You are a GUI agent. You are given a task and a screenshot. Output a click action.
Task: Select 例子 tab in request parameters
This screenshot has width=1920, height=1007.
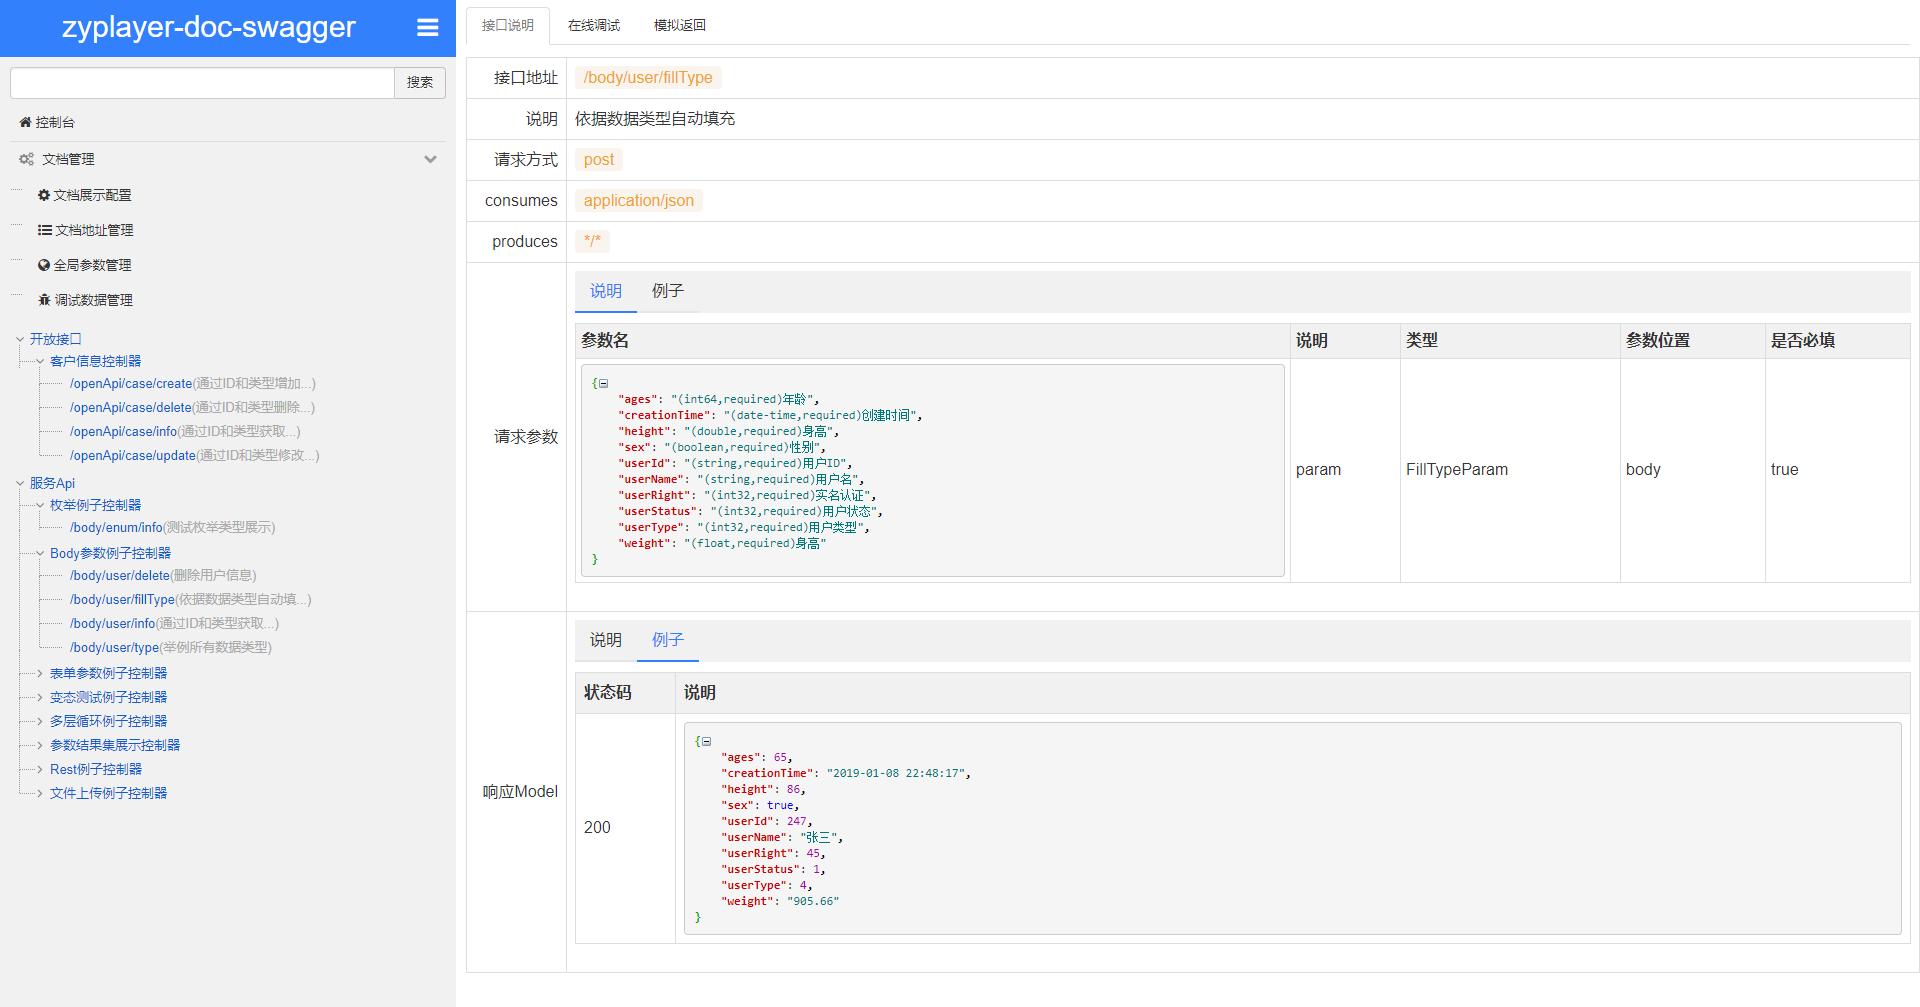tap(667, 291)
